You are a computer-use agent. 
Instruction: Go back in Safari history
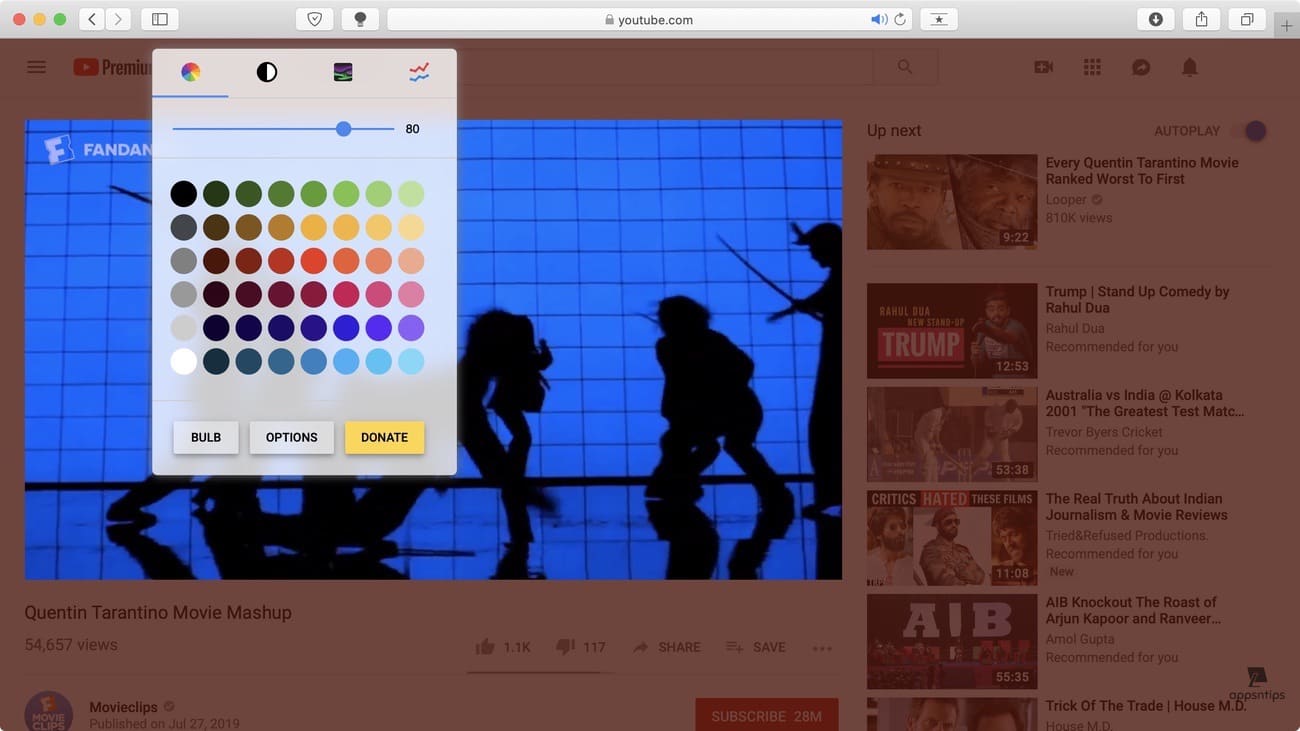click(x=92, y=19)
